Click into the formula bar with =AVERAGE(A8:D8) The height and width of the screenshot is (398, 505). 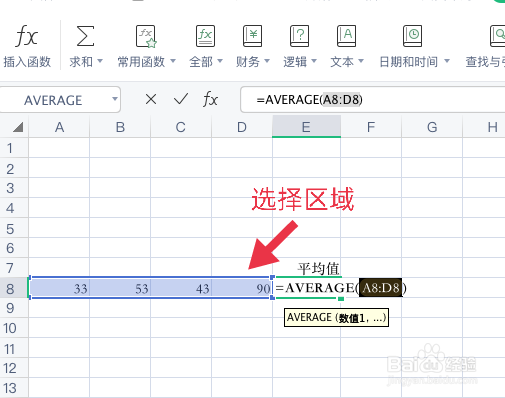click(x=372, y=99)
